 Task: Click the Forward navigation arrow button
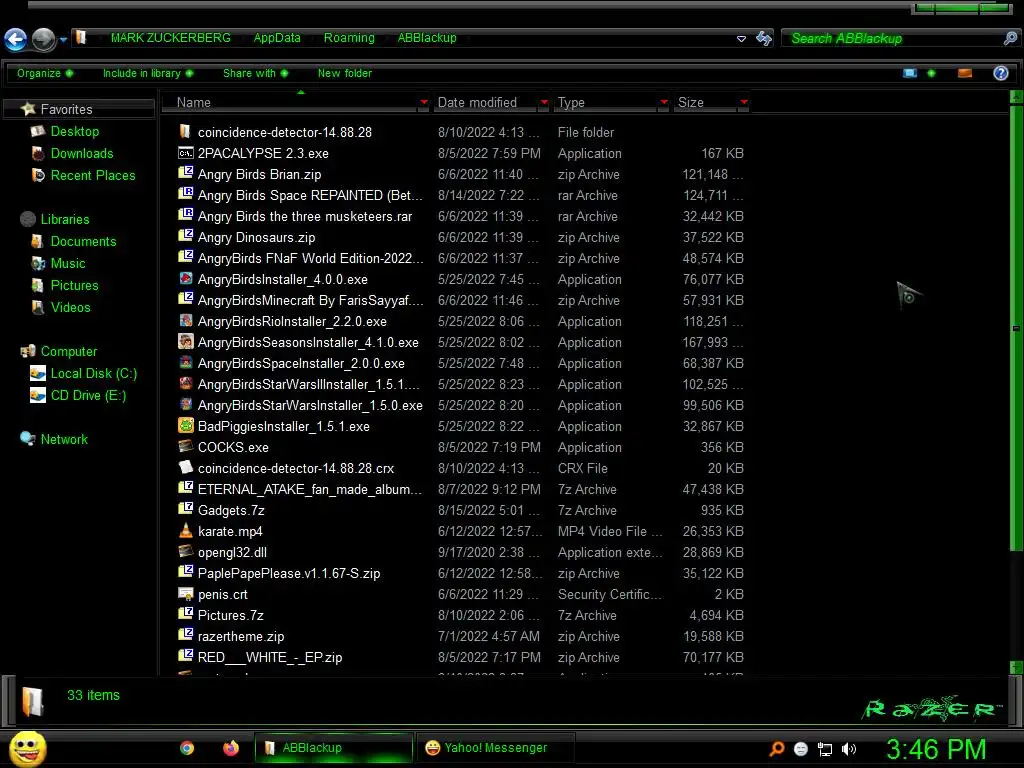coord(44,39)
